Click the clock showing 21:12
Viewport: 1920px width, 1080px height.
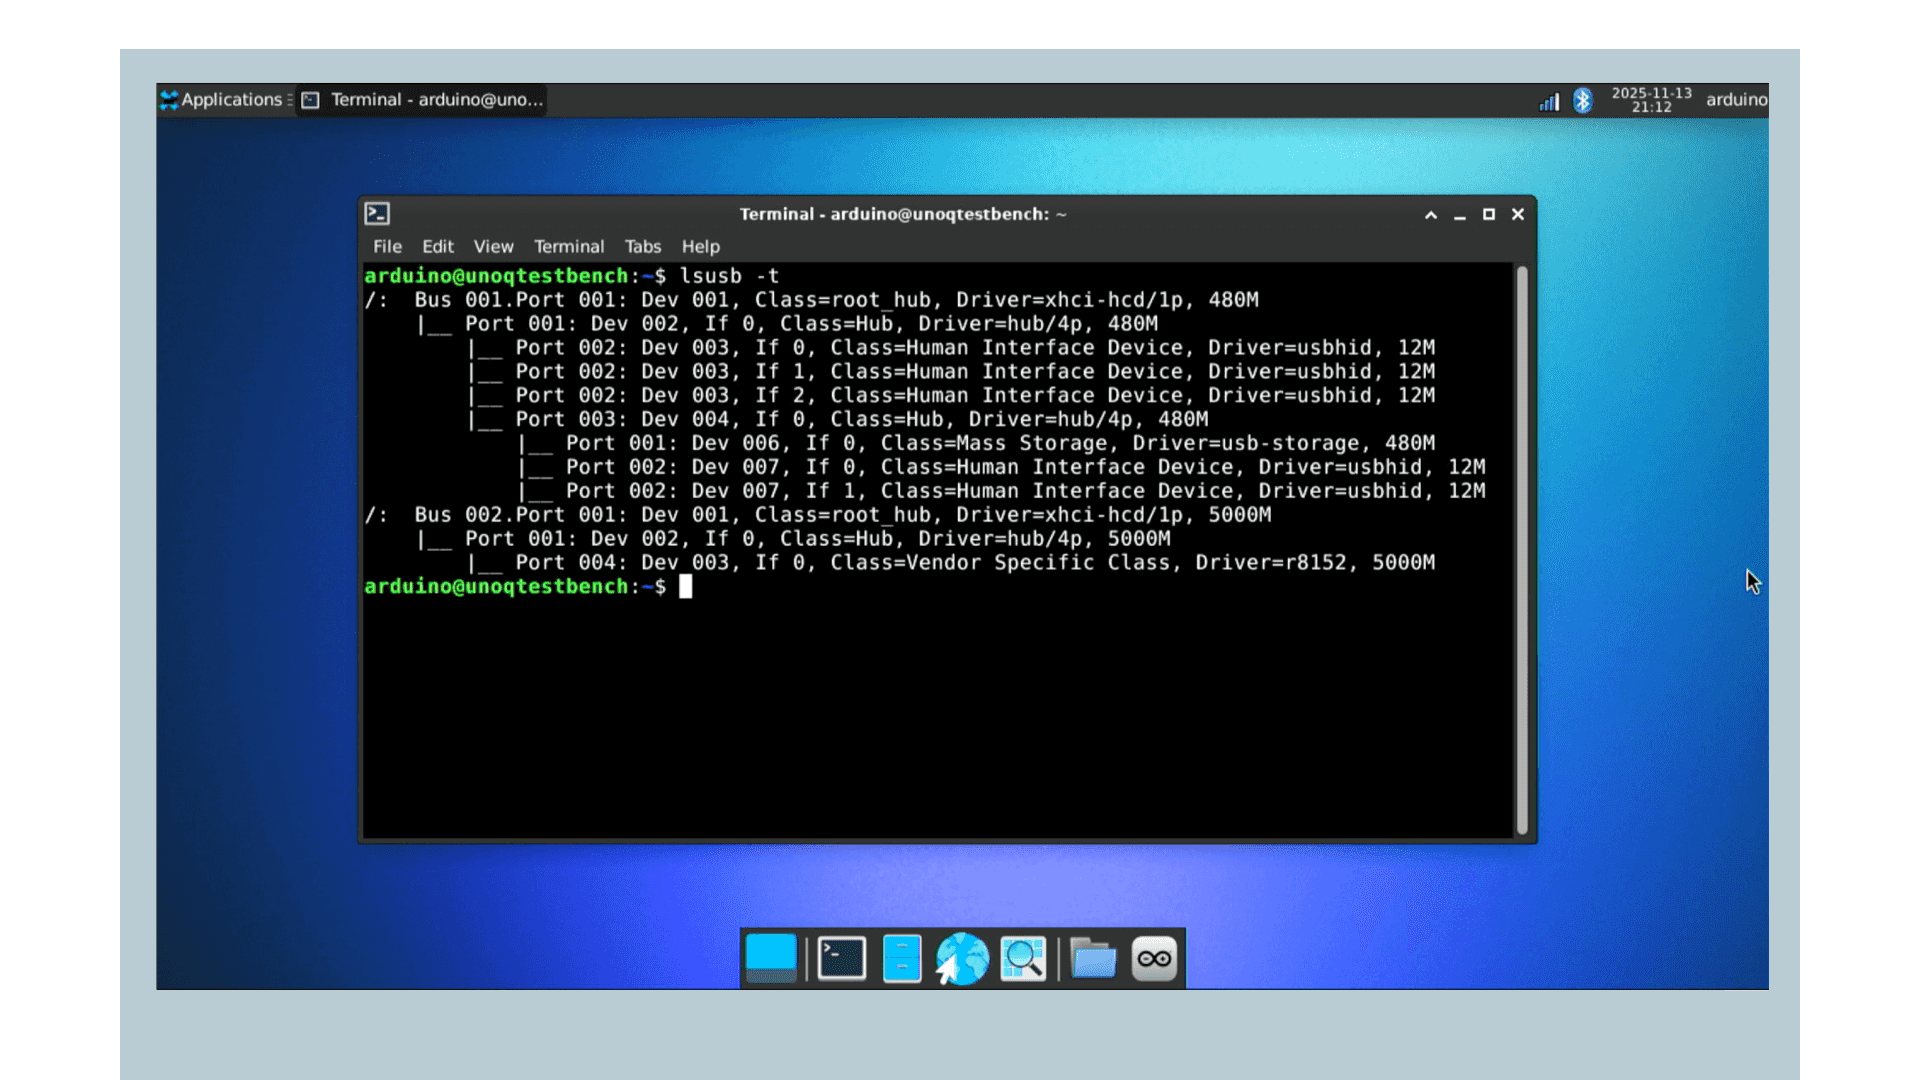[x=1650, y=100]
